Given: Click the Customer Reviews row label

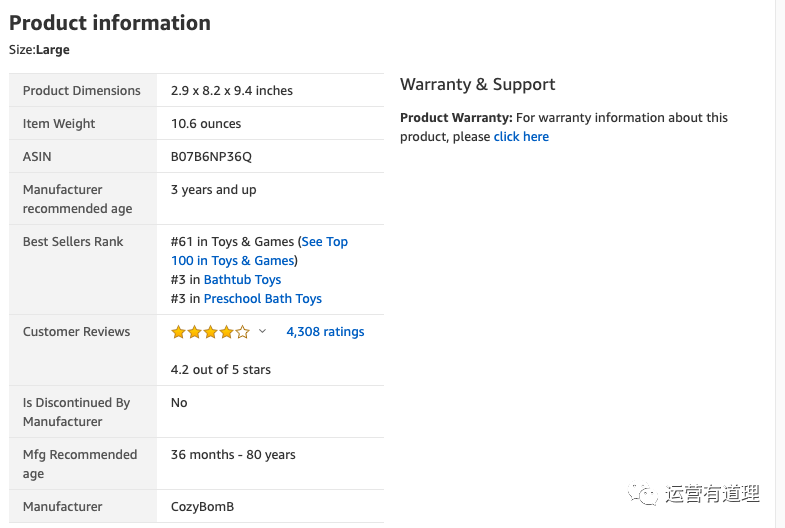Looking at the screenshot, I should click(x=76, y=332).
